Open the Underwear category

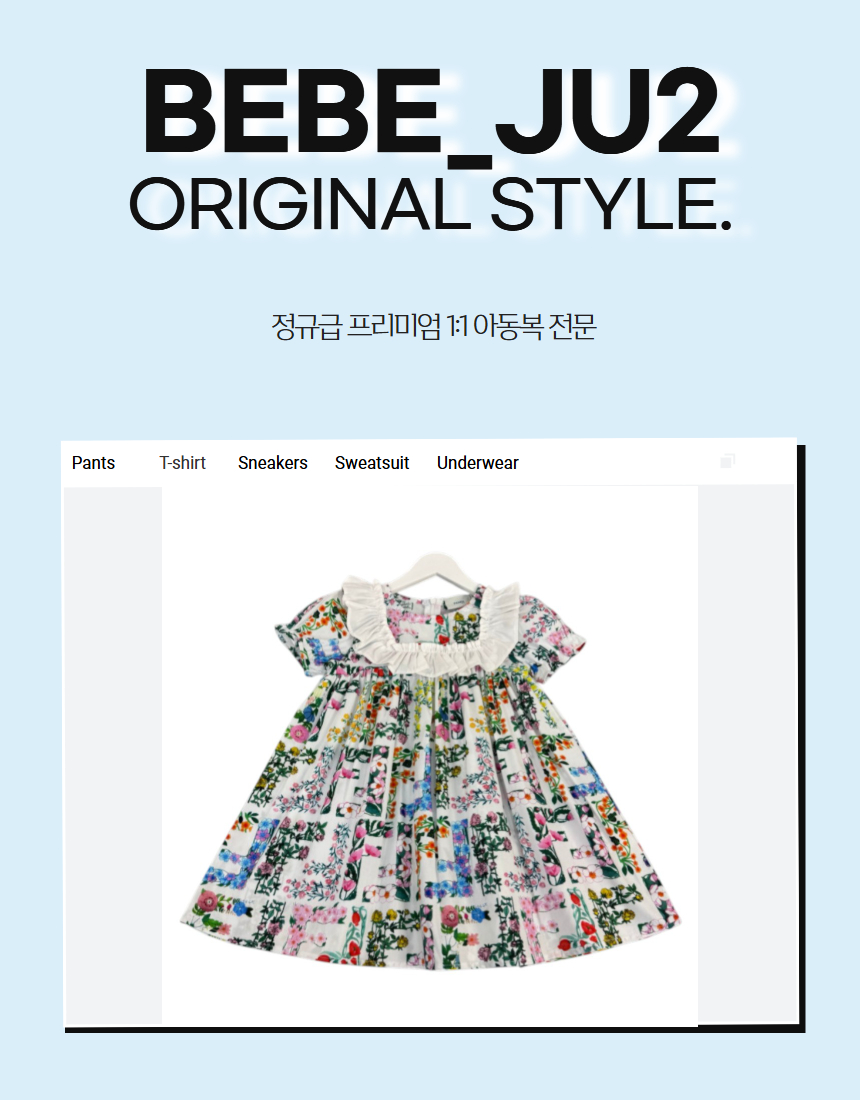pos(478,463)
